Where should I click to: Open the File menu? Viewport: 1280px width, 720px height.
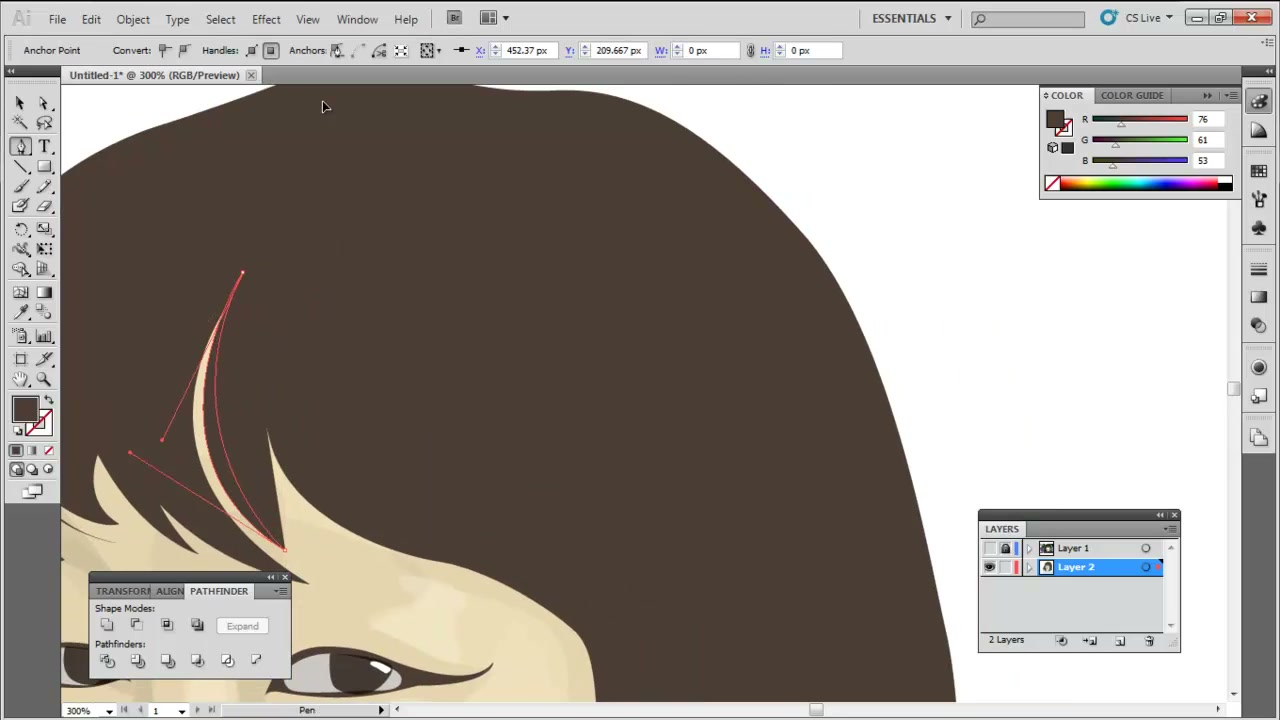[x=57, y=19]
